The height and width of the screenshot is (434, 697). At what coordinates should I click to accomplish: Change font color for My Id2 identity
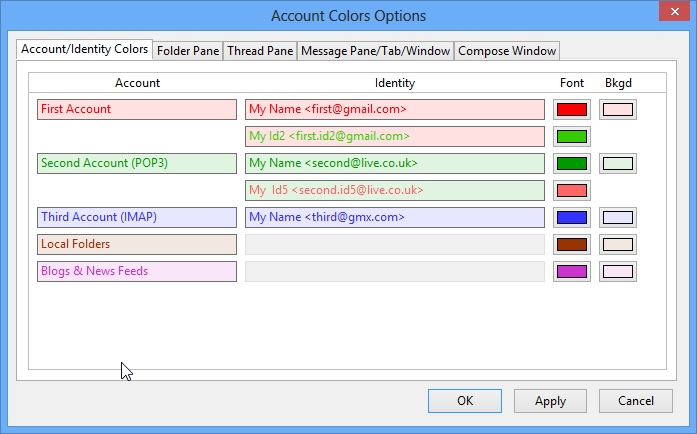tap(572, 137)
